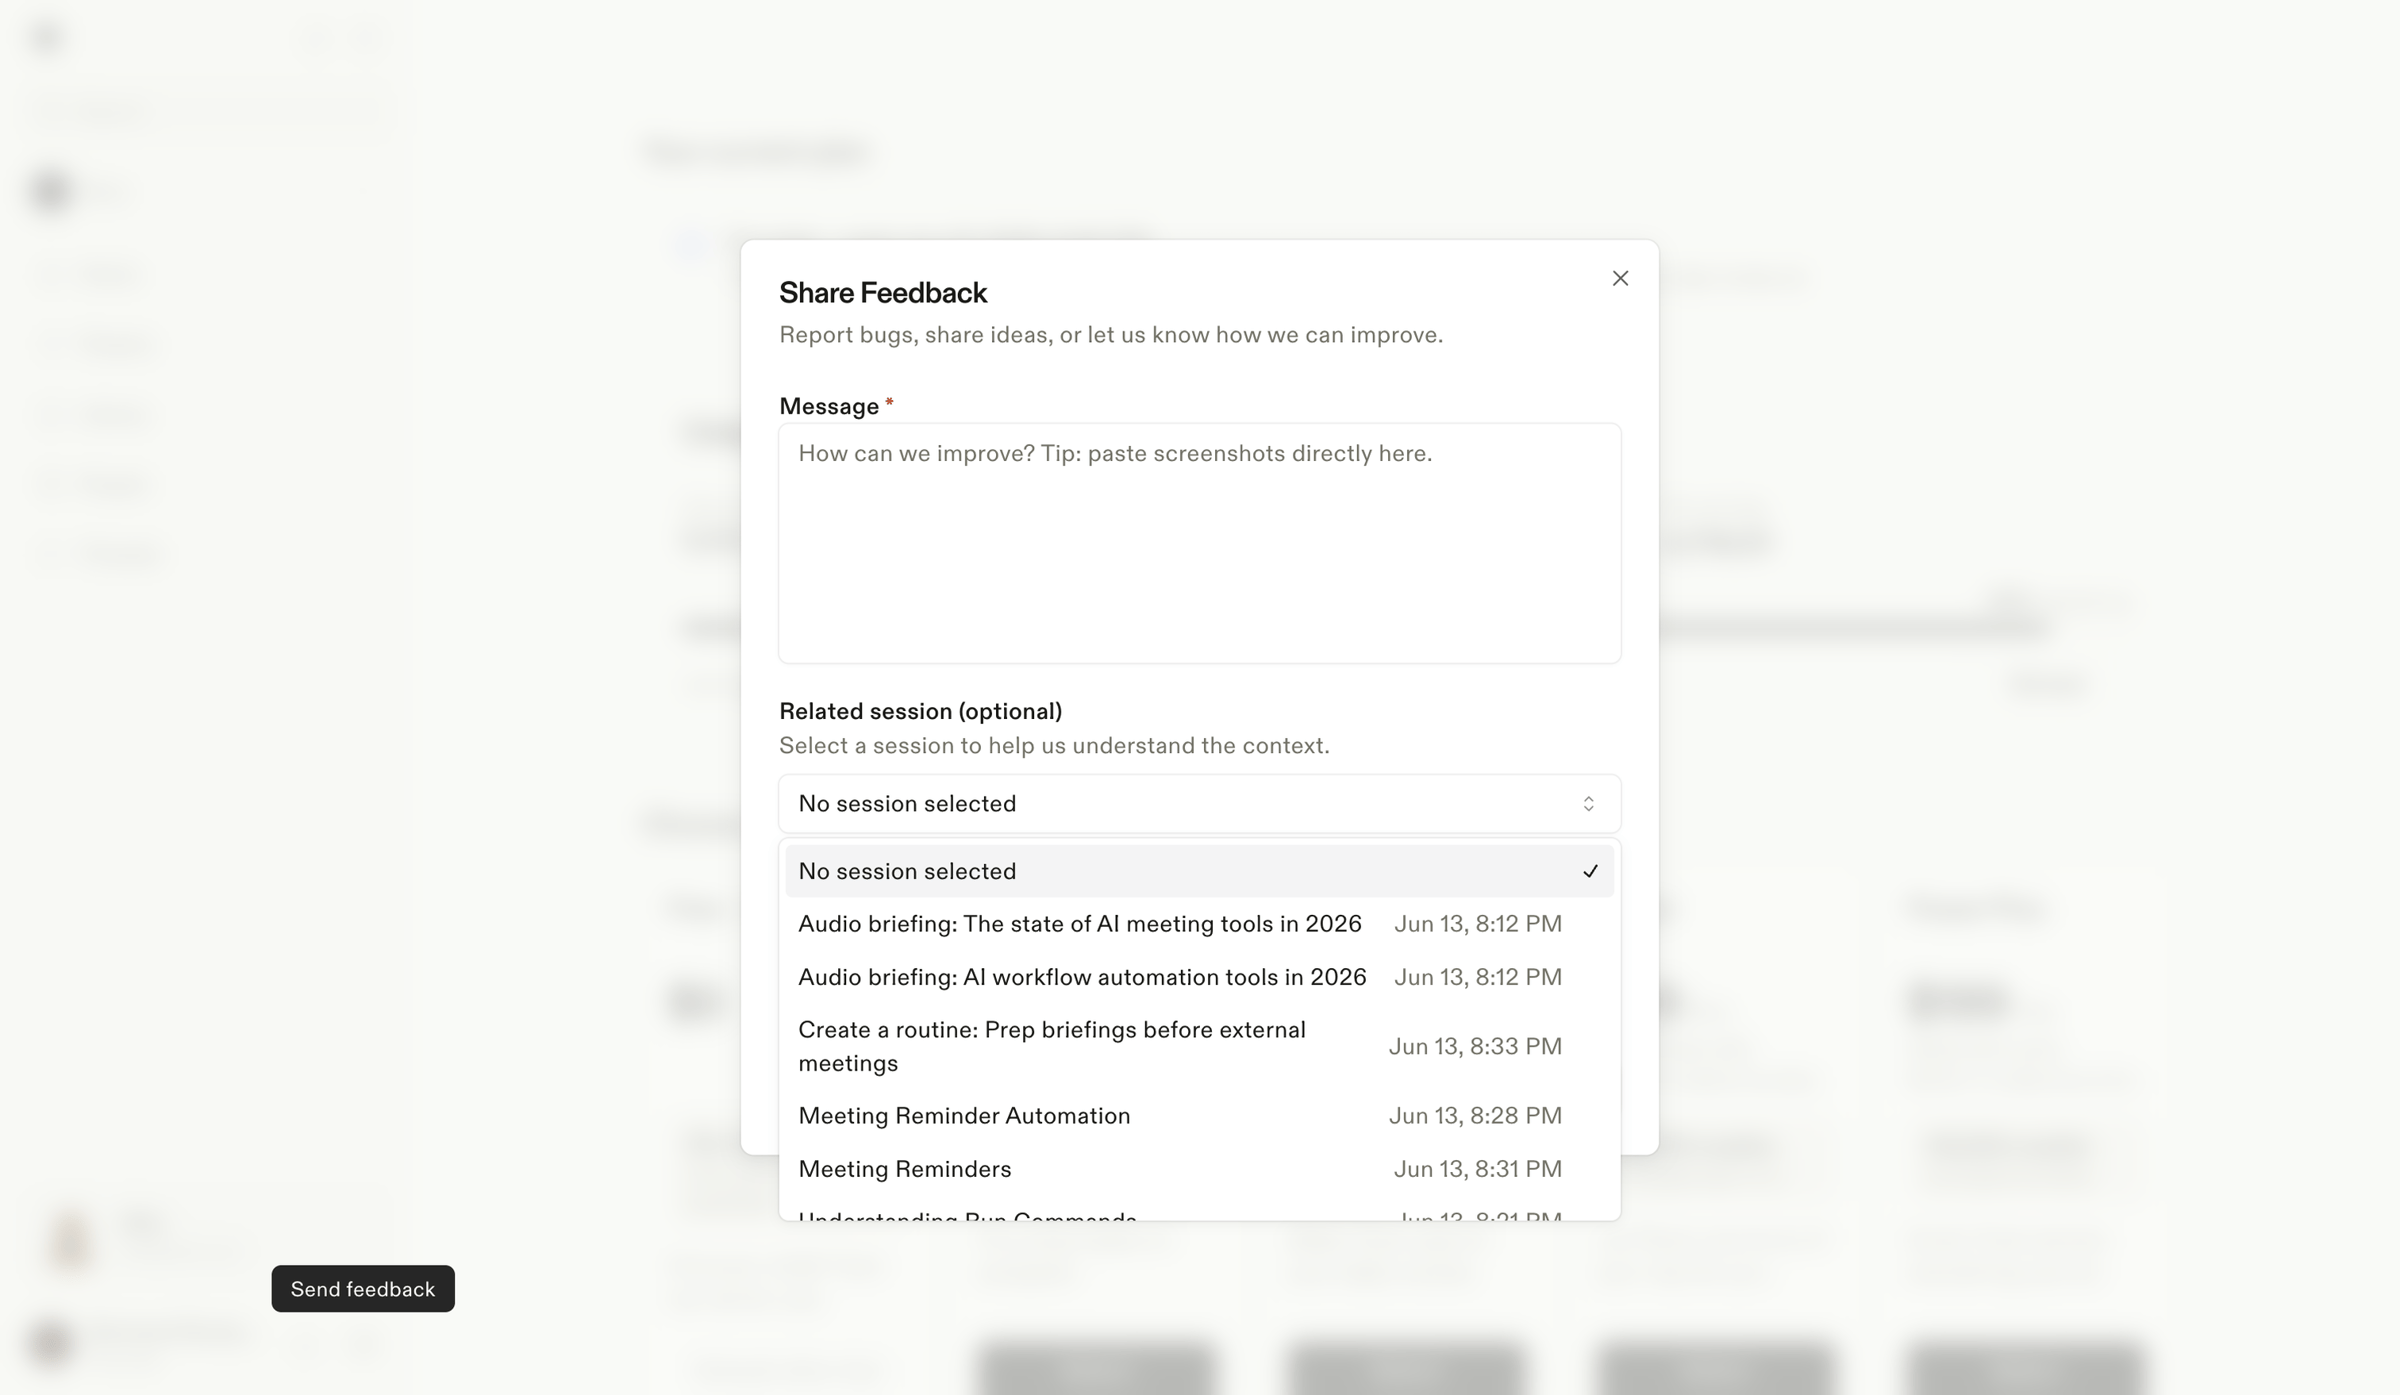
Task: Open the No session selected dropdown
Action: coord(1199,803)
